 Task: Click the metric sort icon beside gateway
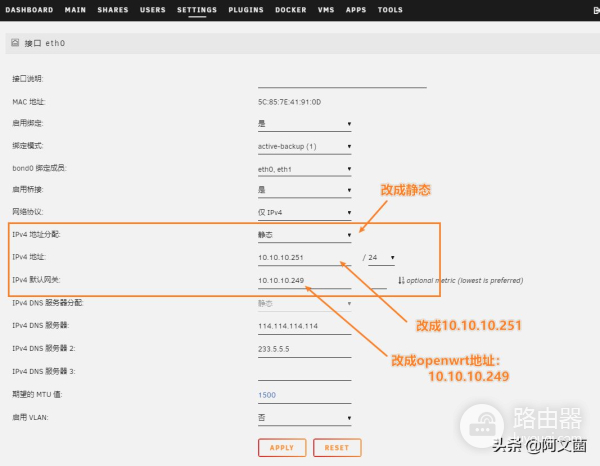[x=401, y=280]
